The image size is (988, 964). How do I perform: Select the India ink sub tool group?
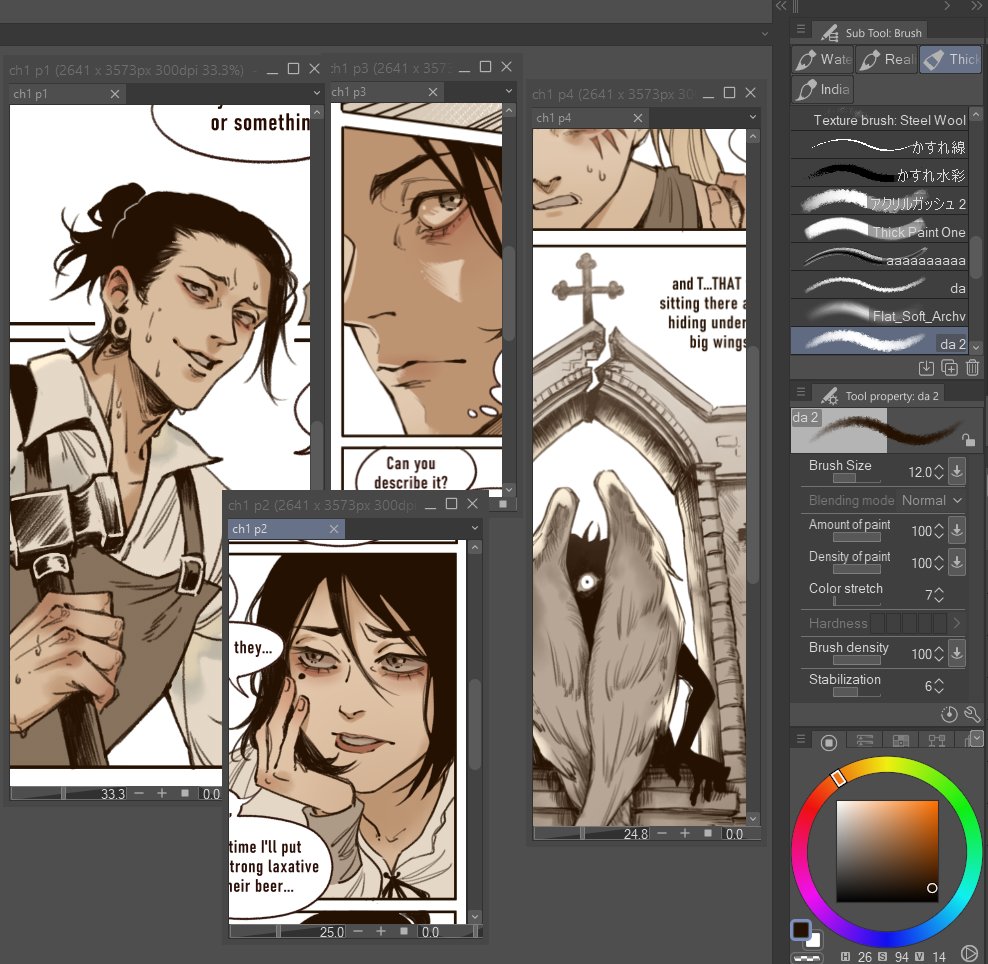(x=822, y=89)
